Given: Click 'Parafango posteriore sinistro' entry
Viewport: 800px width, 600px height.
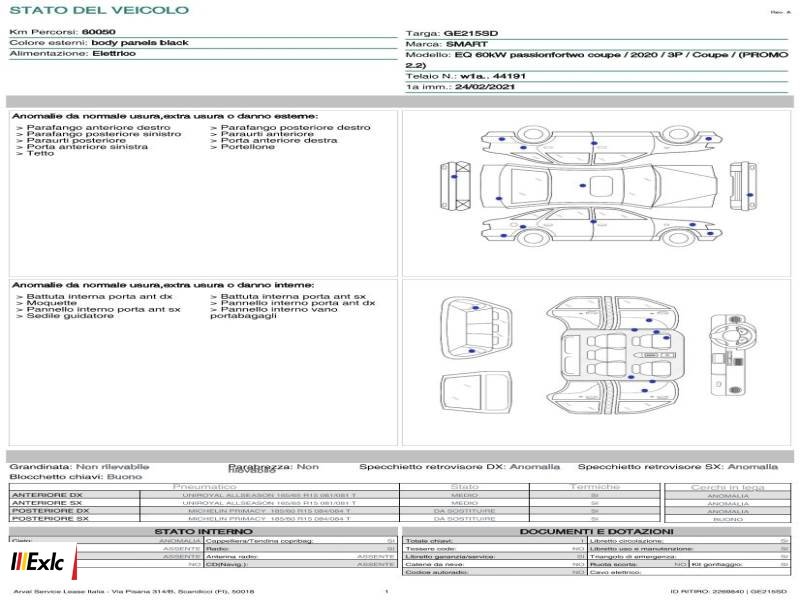Looking at the screenshot, I should click(104, 134).
